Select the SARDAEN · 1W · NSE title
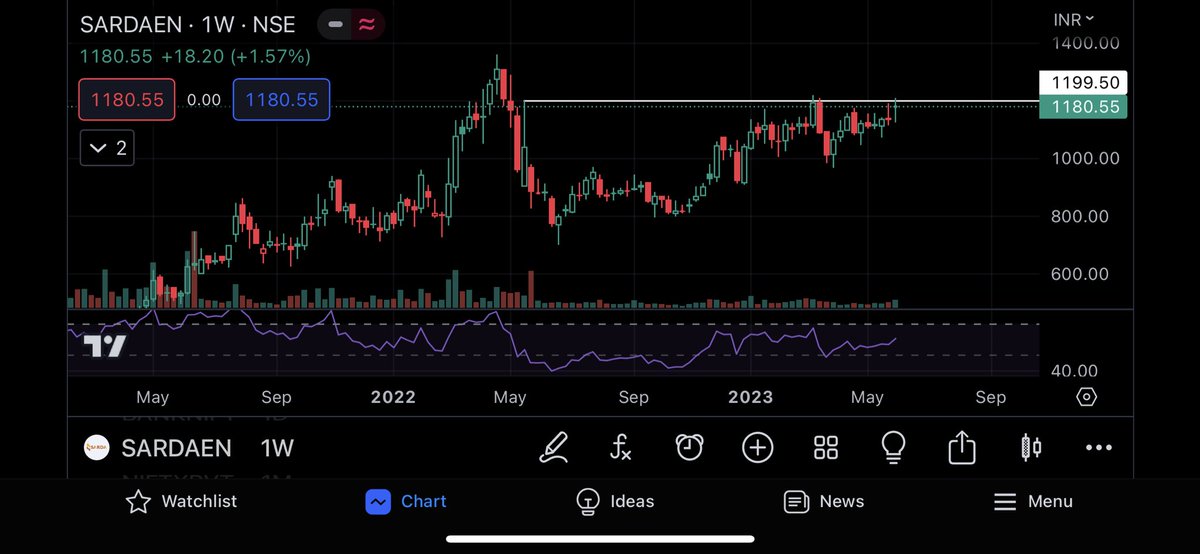This screenshot has width=1200, height=554. point(188,25)
